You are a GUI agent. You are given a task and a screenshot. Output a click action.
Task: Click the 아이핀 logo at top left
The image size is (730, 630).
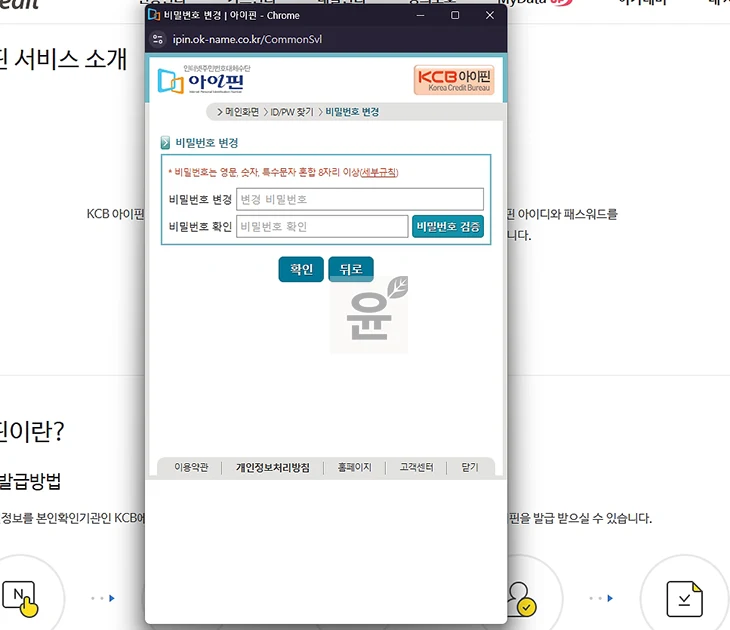pos(203,80)
